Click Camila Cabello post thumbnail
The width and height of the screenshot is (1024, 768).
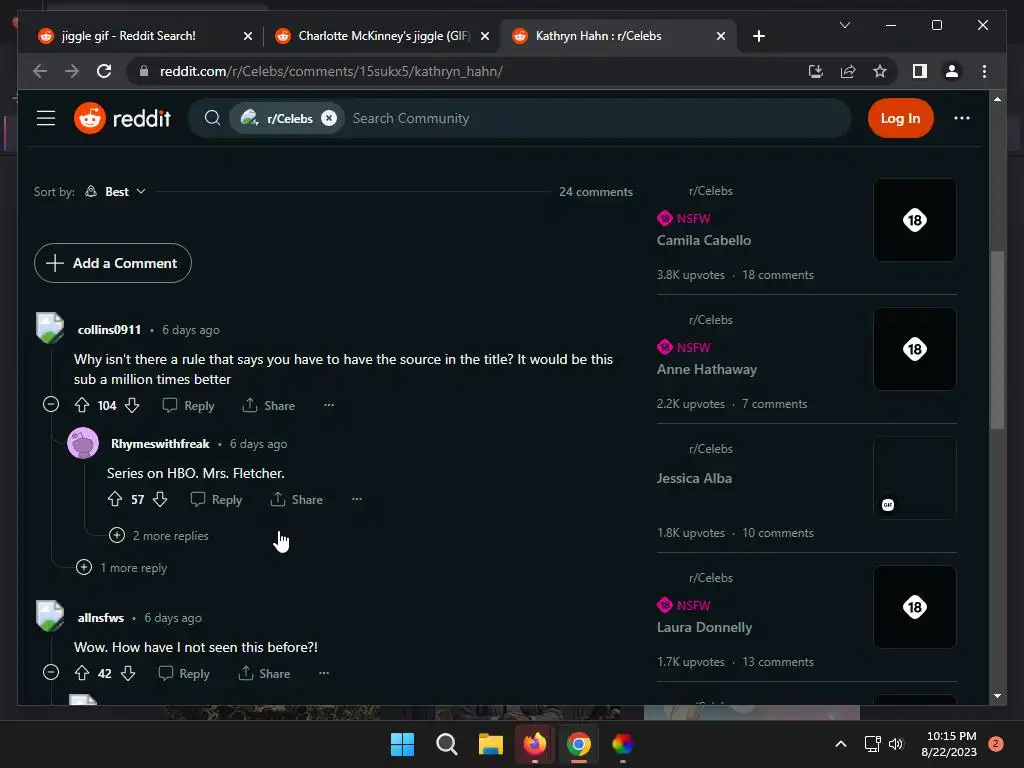pos(914,220)
